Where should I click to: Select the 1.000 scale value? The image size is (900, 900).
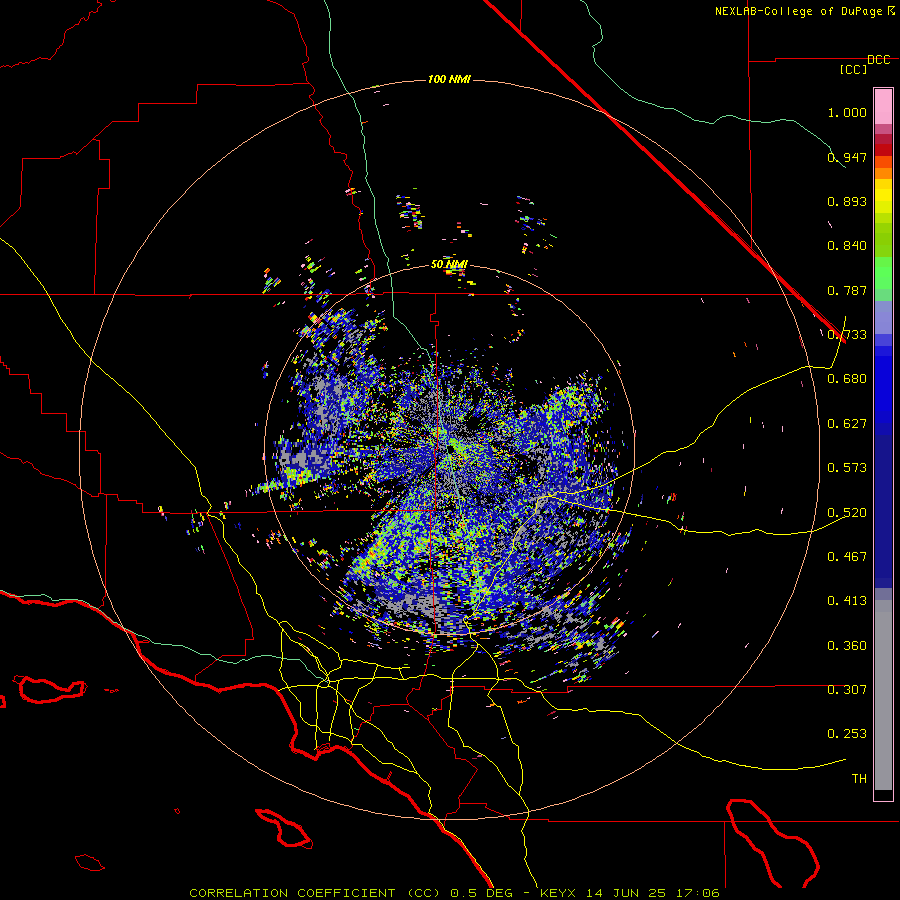click(847, 112)
